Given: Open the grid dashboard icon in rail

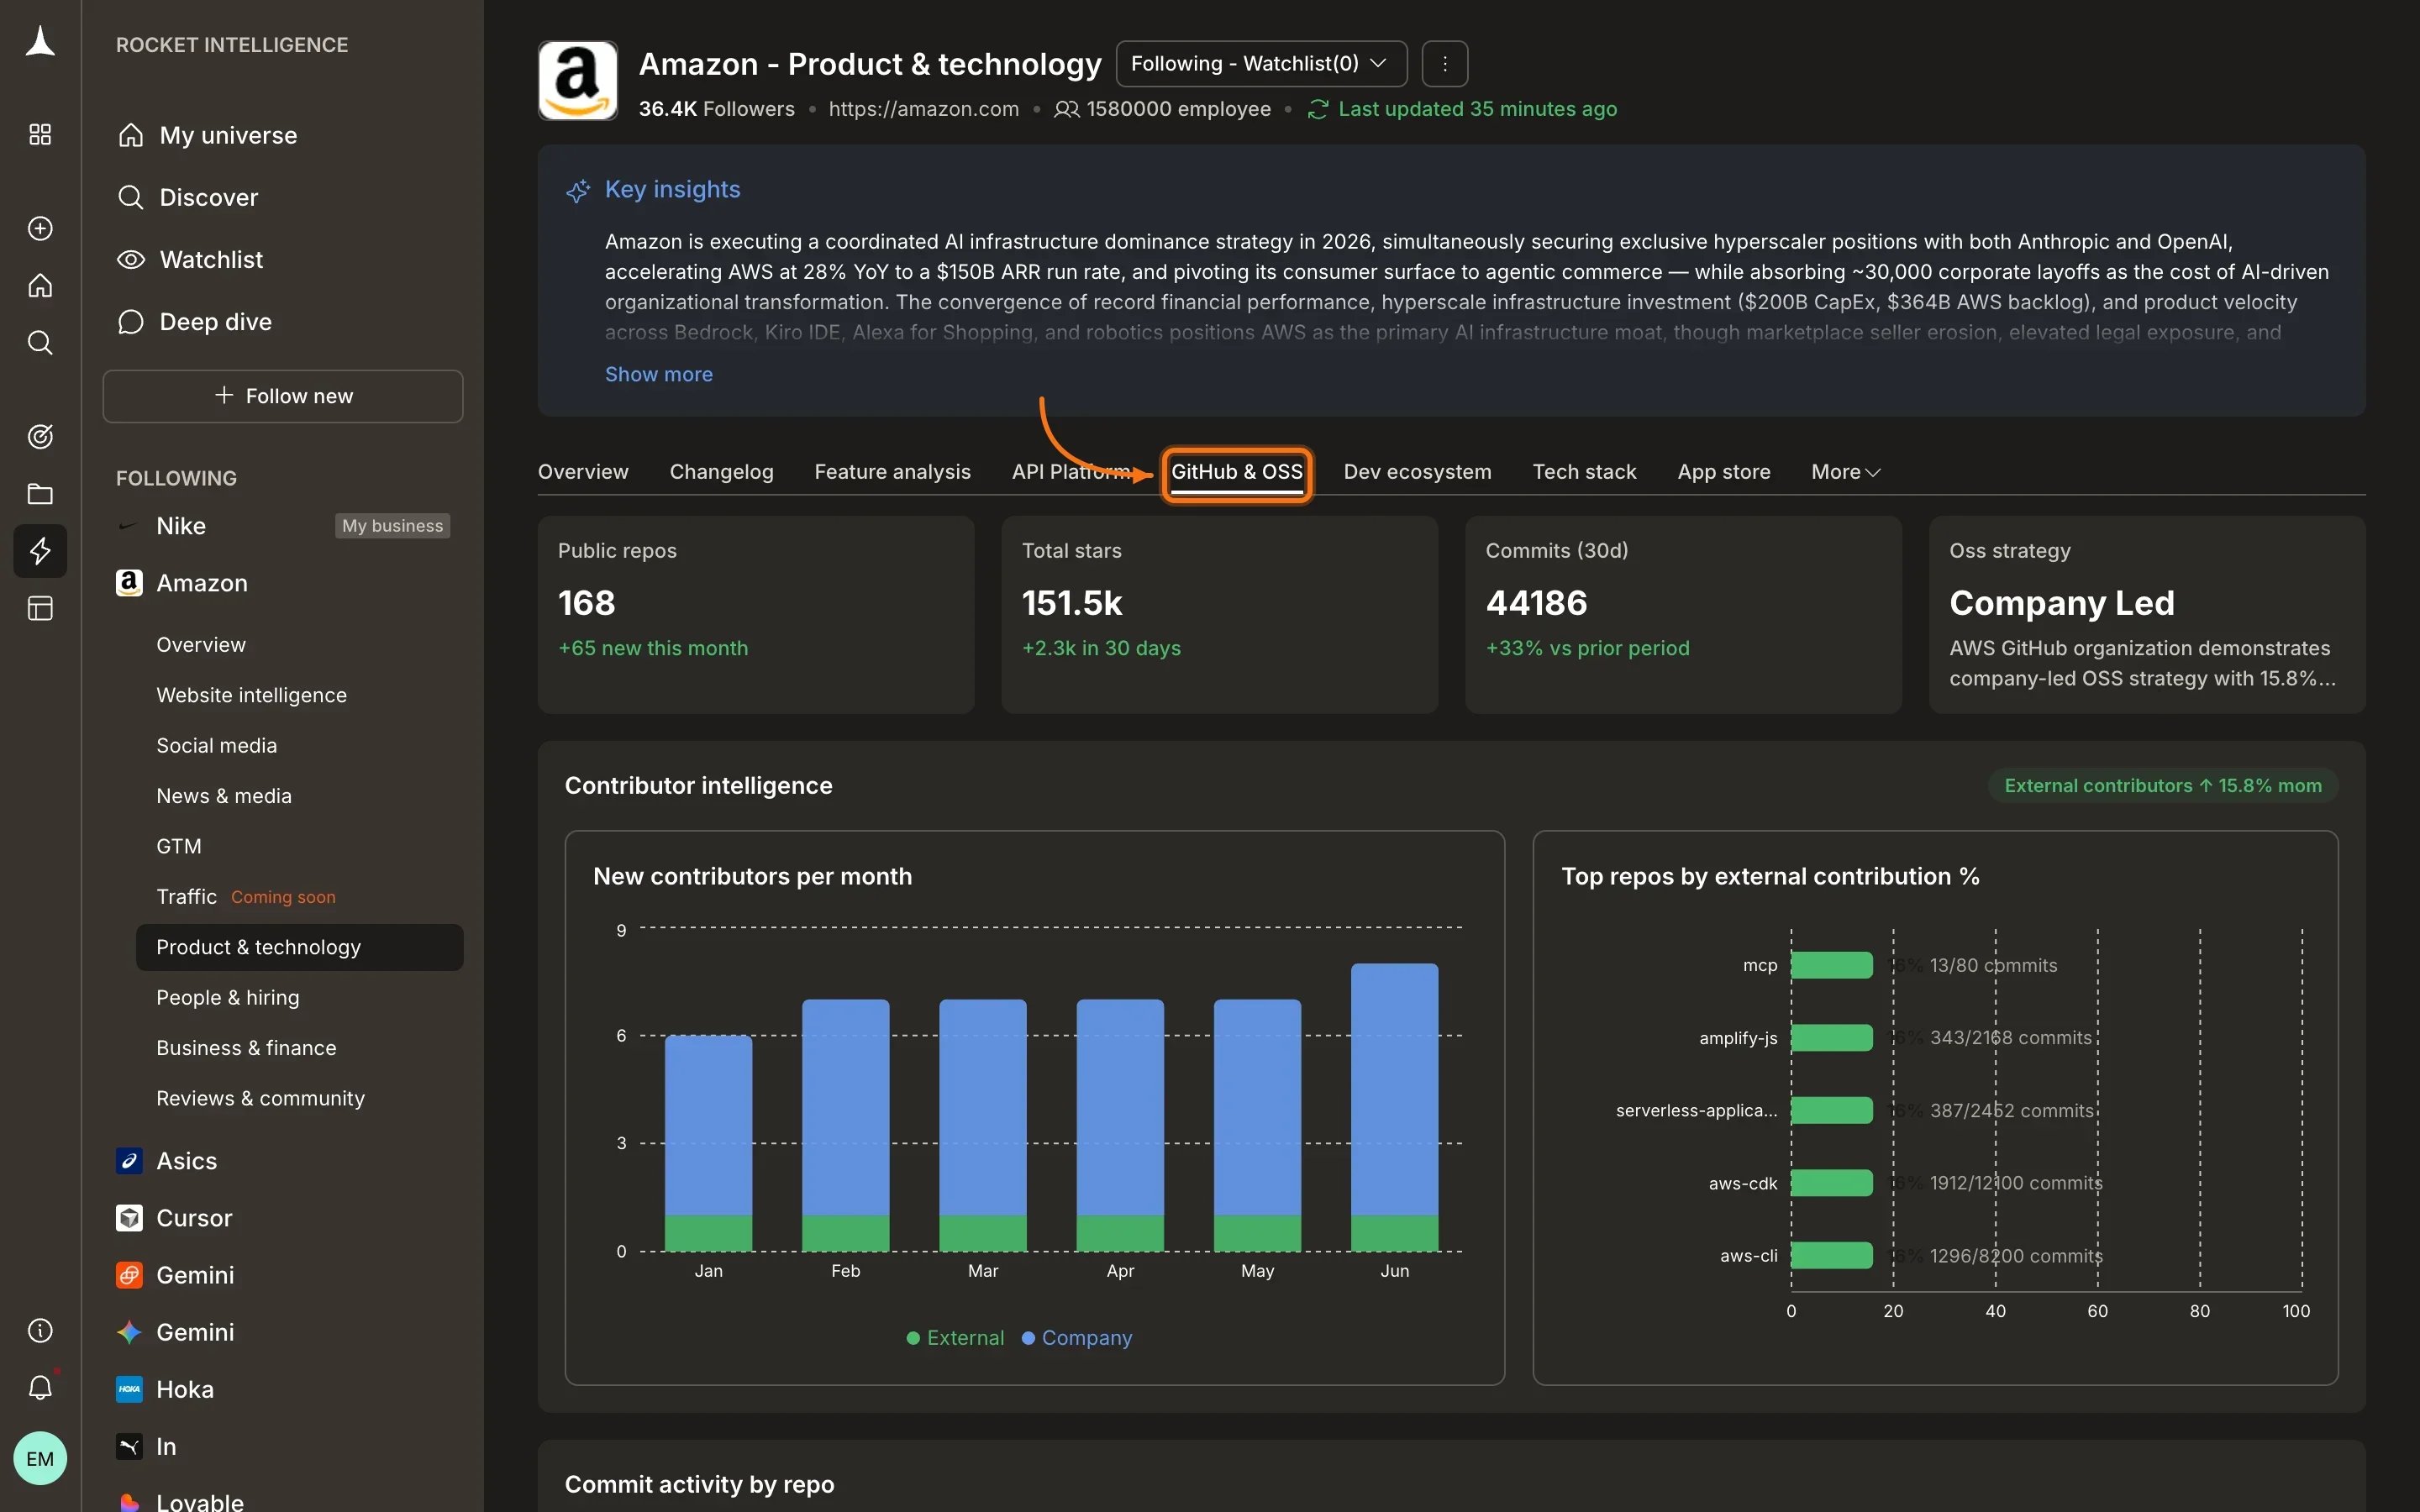Looking at the screenshot, I should [x=40, y=135].
